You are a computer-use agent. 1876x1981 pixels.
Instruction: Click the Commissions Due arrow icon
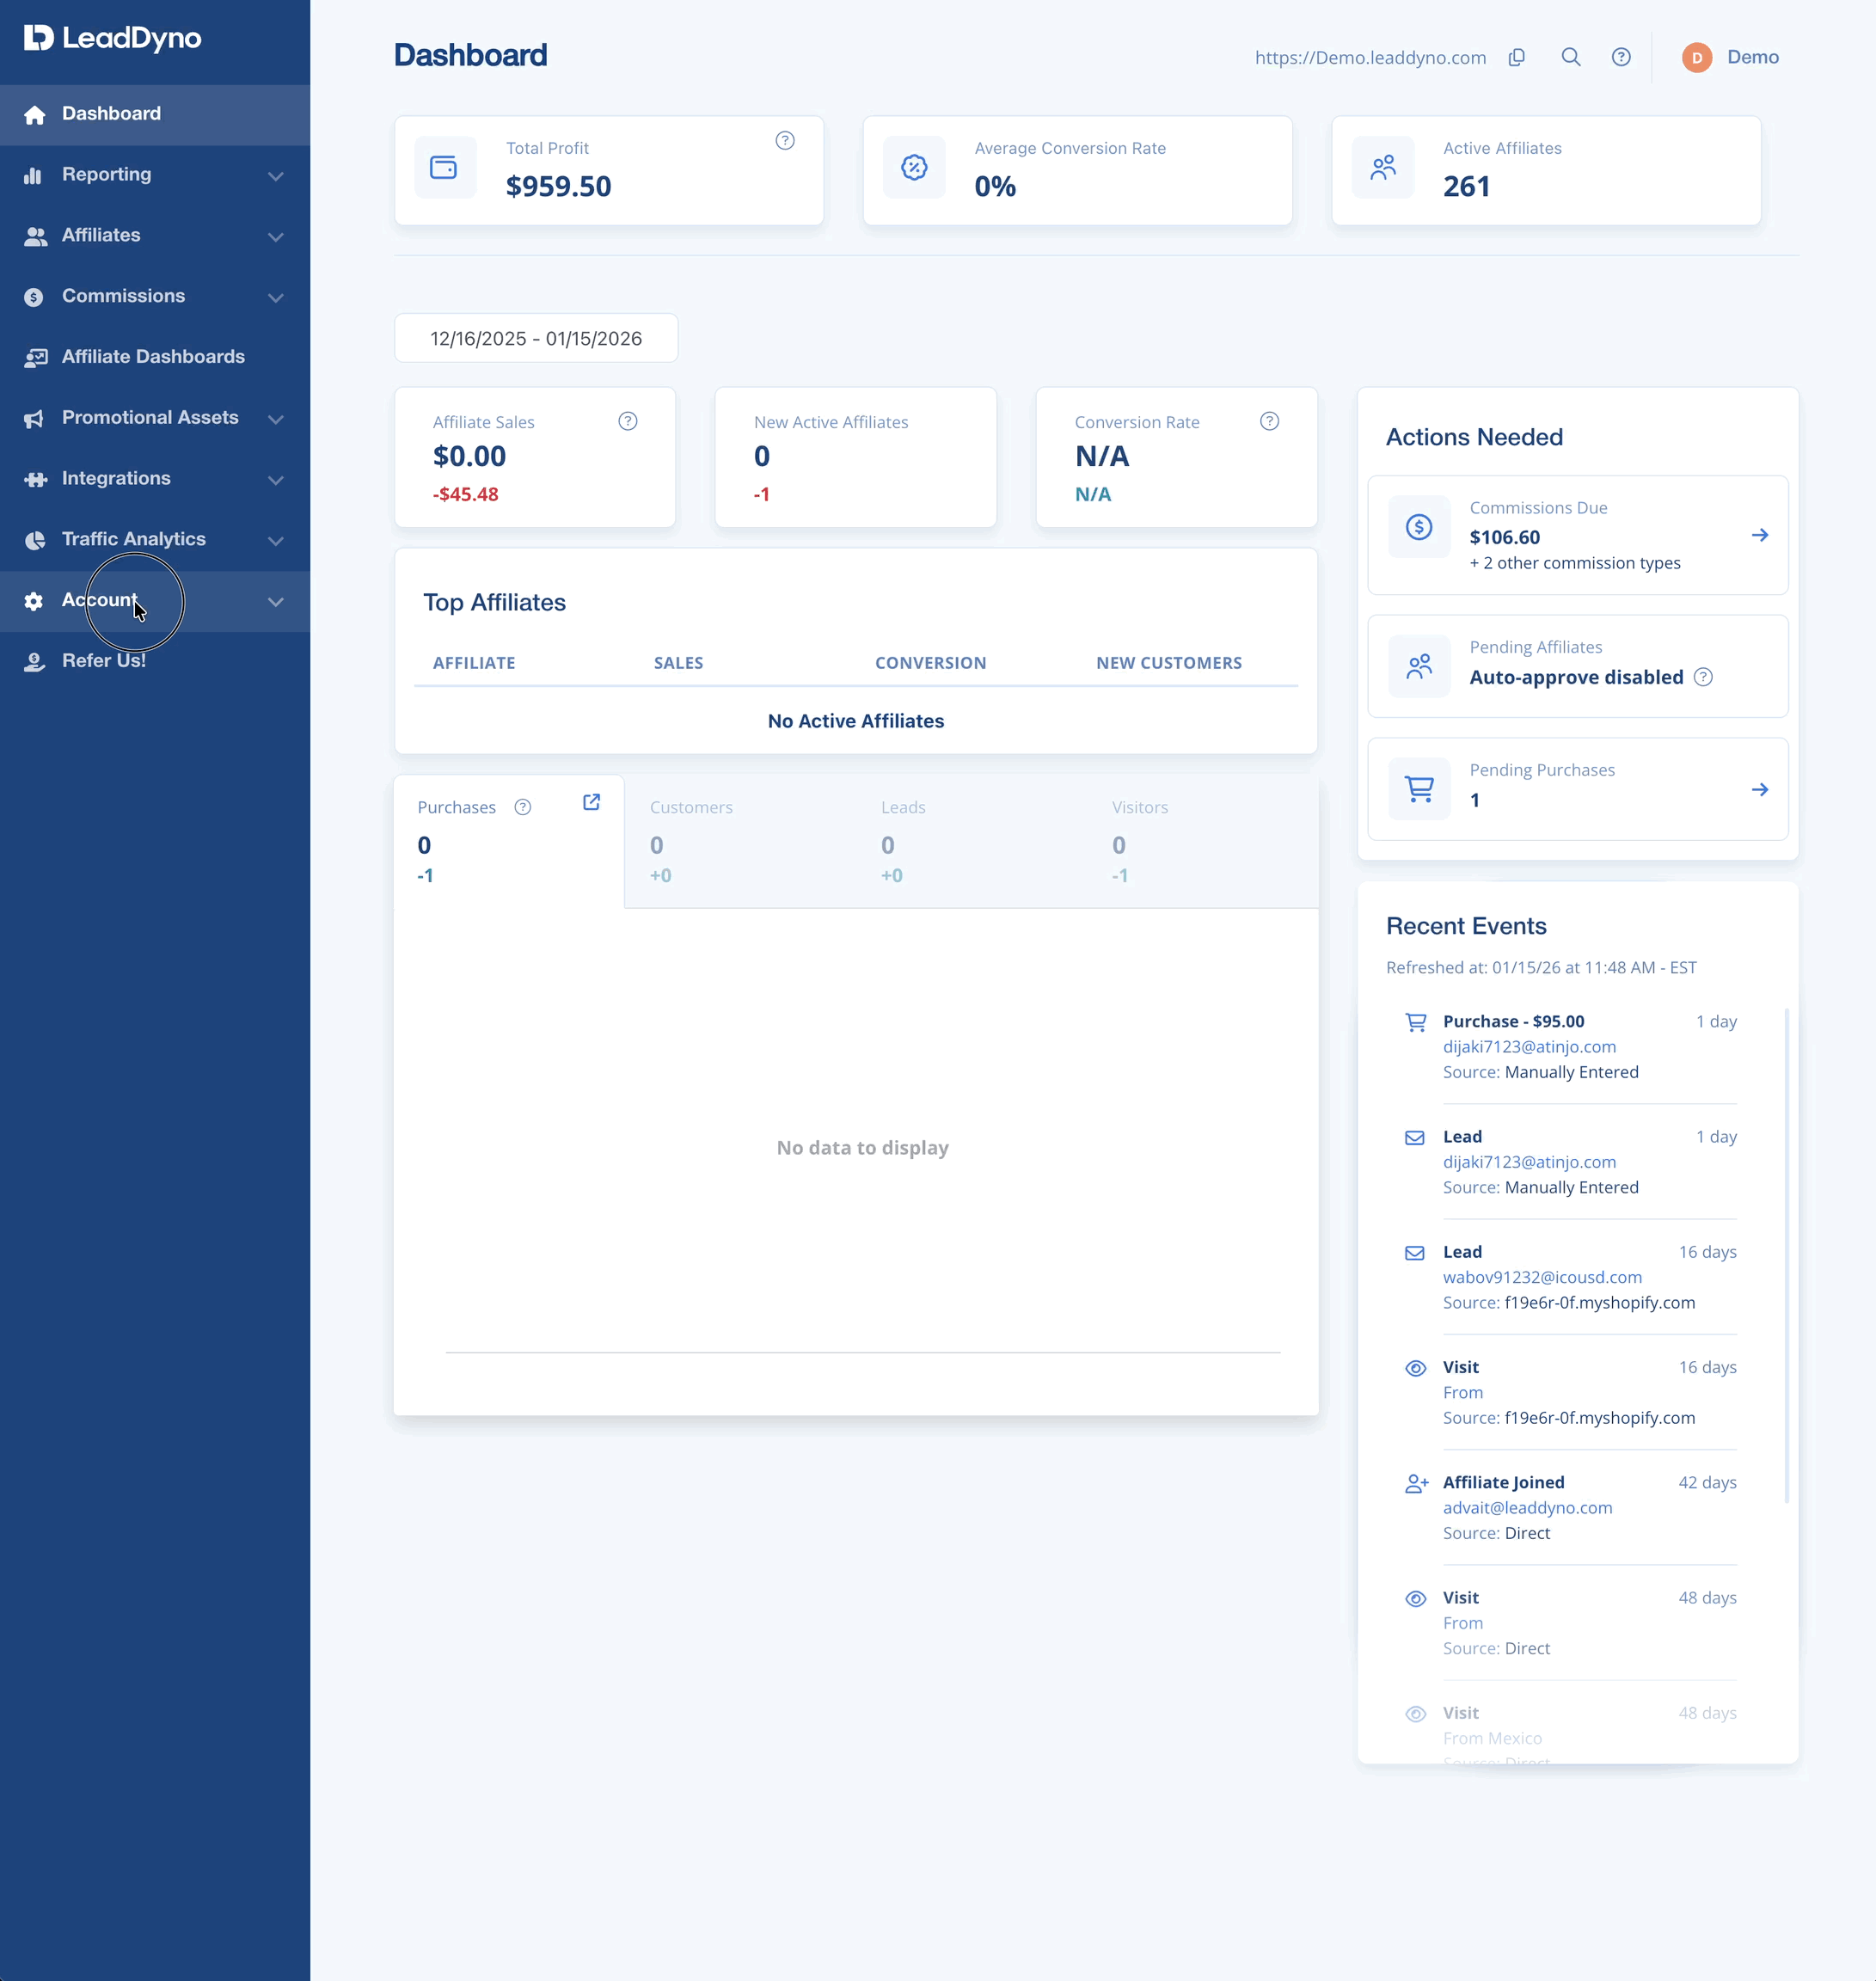pos(1760,535)
